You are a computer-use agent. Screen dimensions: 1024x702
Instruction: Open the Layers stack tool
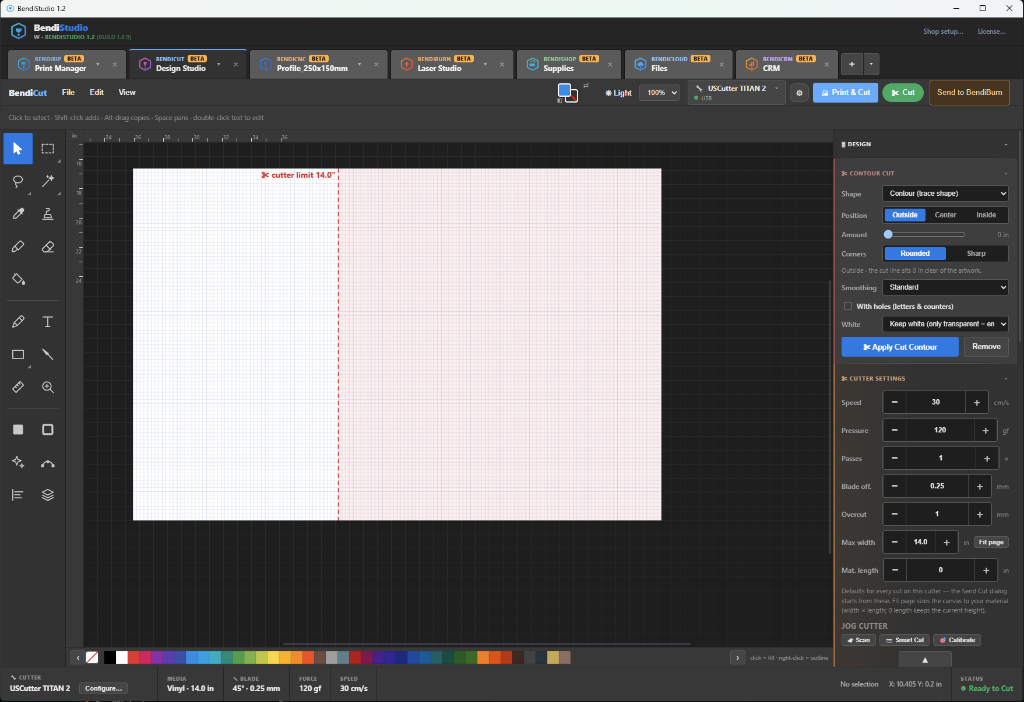[x=48, y=495]
